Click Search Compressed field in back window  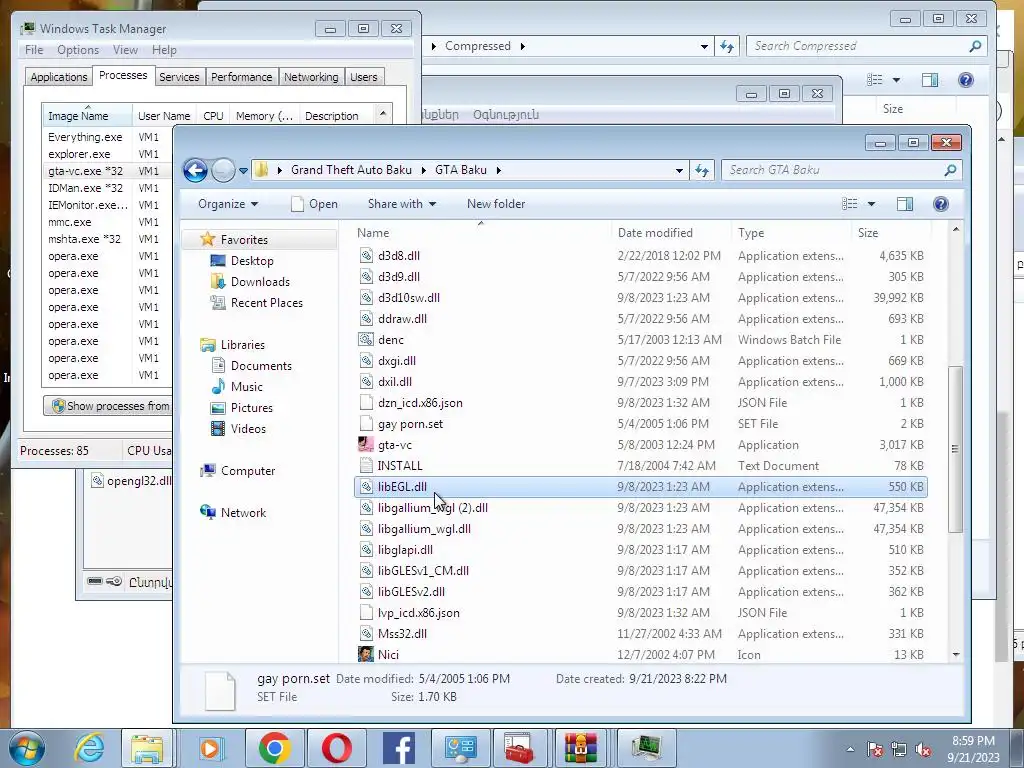pyautogui.click(x=857, y=46)
